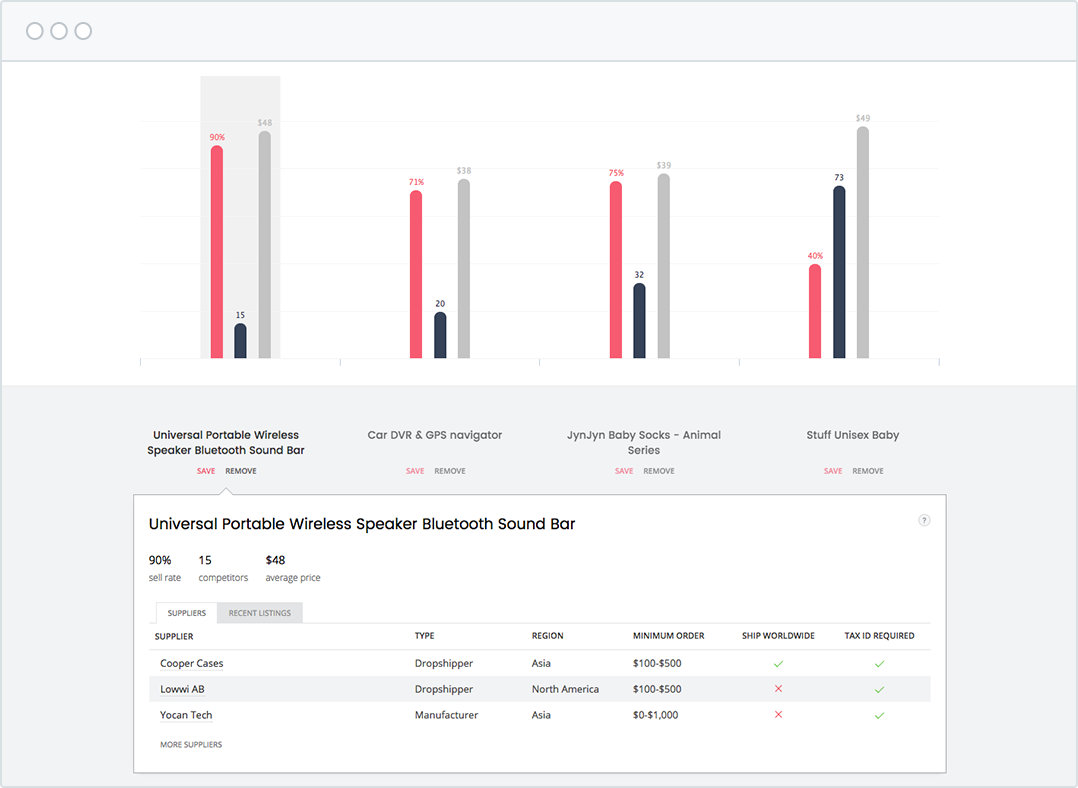Screen dimensions: 1078x788
Task: Expand Car DVR & GPS navigator details
Action: point(435,435)
